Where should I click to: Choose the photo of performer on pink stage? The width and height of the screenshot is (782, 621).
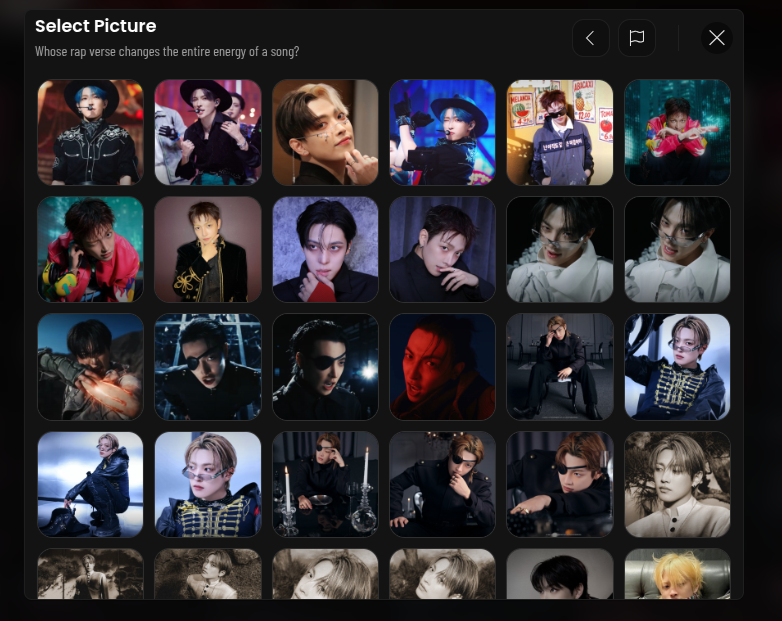pos(208,132)
